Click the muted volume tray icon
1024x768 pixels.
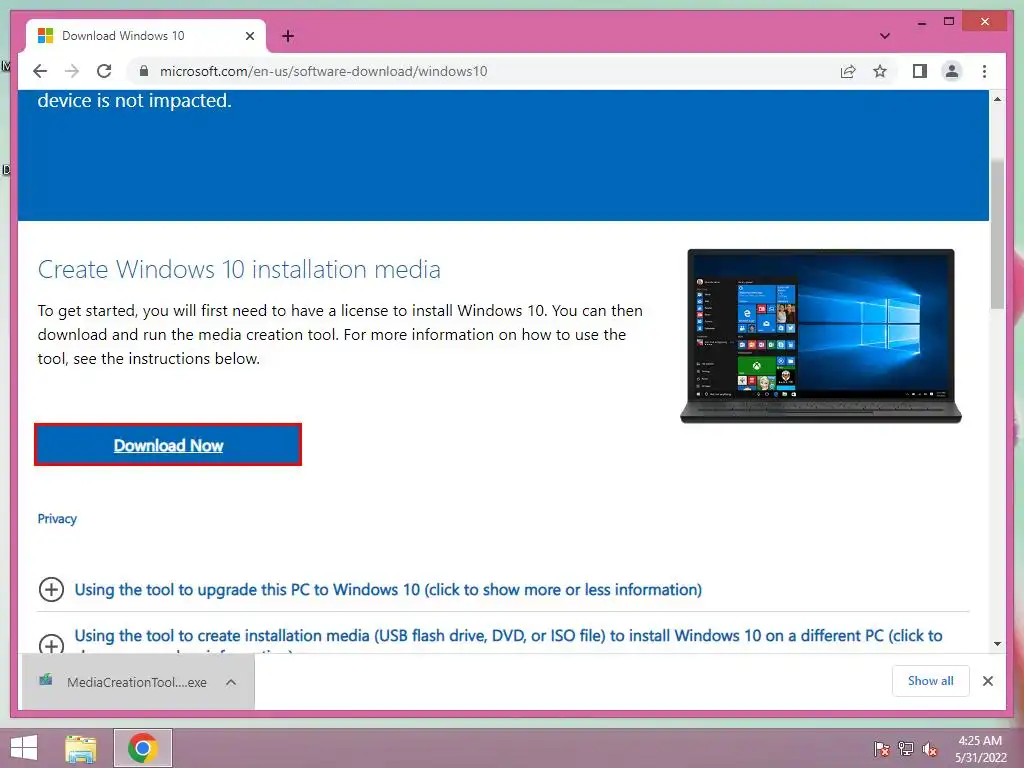(930, 749)
